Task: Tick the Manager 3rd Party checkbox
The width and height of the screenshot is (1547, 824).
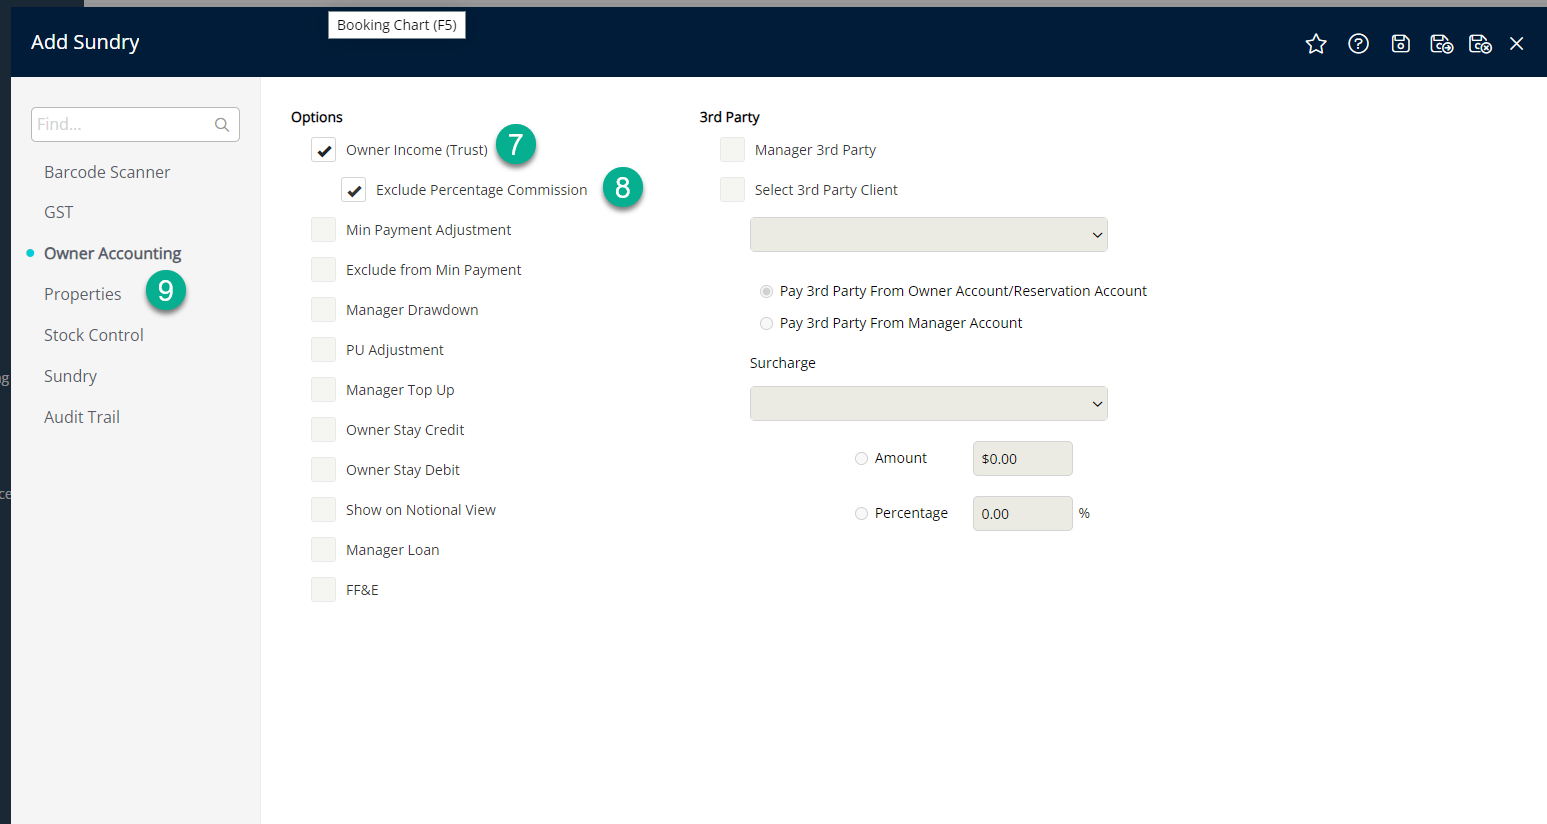Action: [733, 150]
